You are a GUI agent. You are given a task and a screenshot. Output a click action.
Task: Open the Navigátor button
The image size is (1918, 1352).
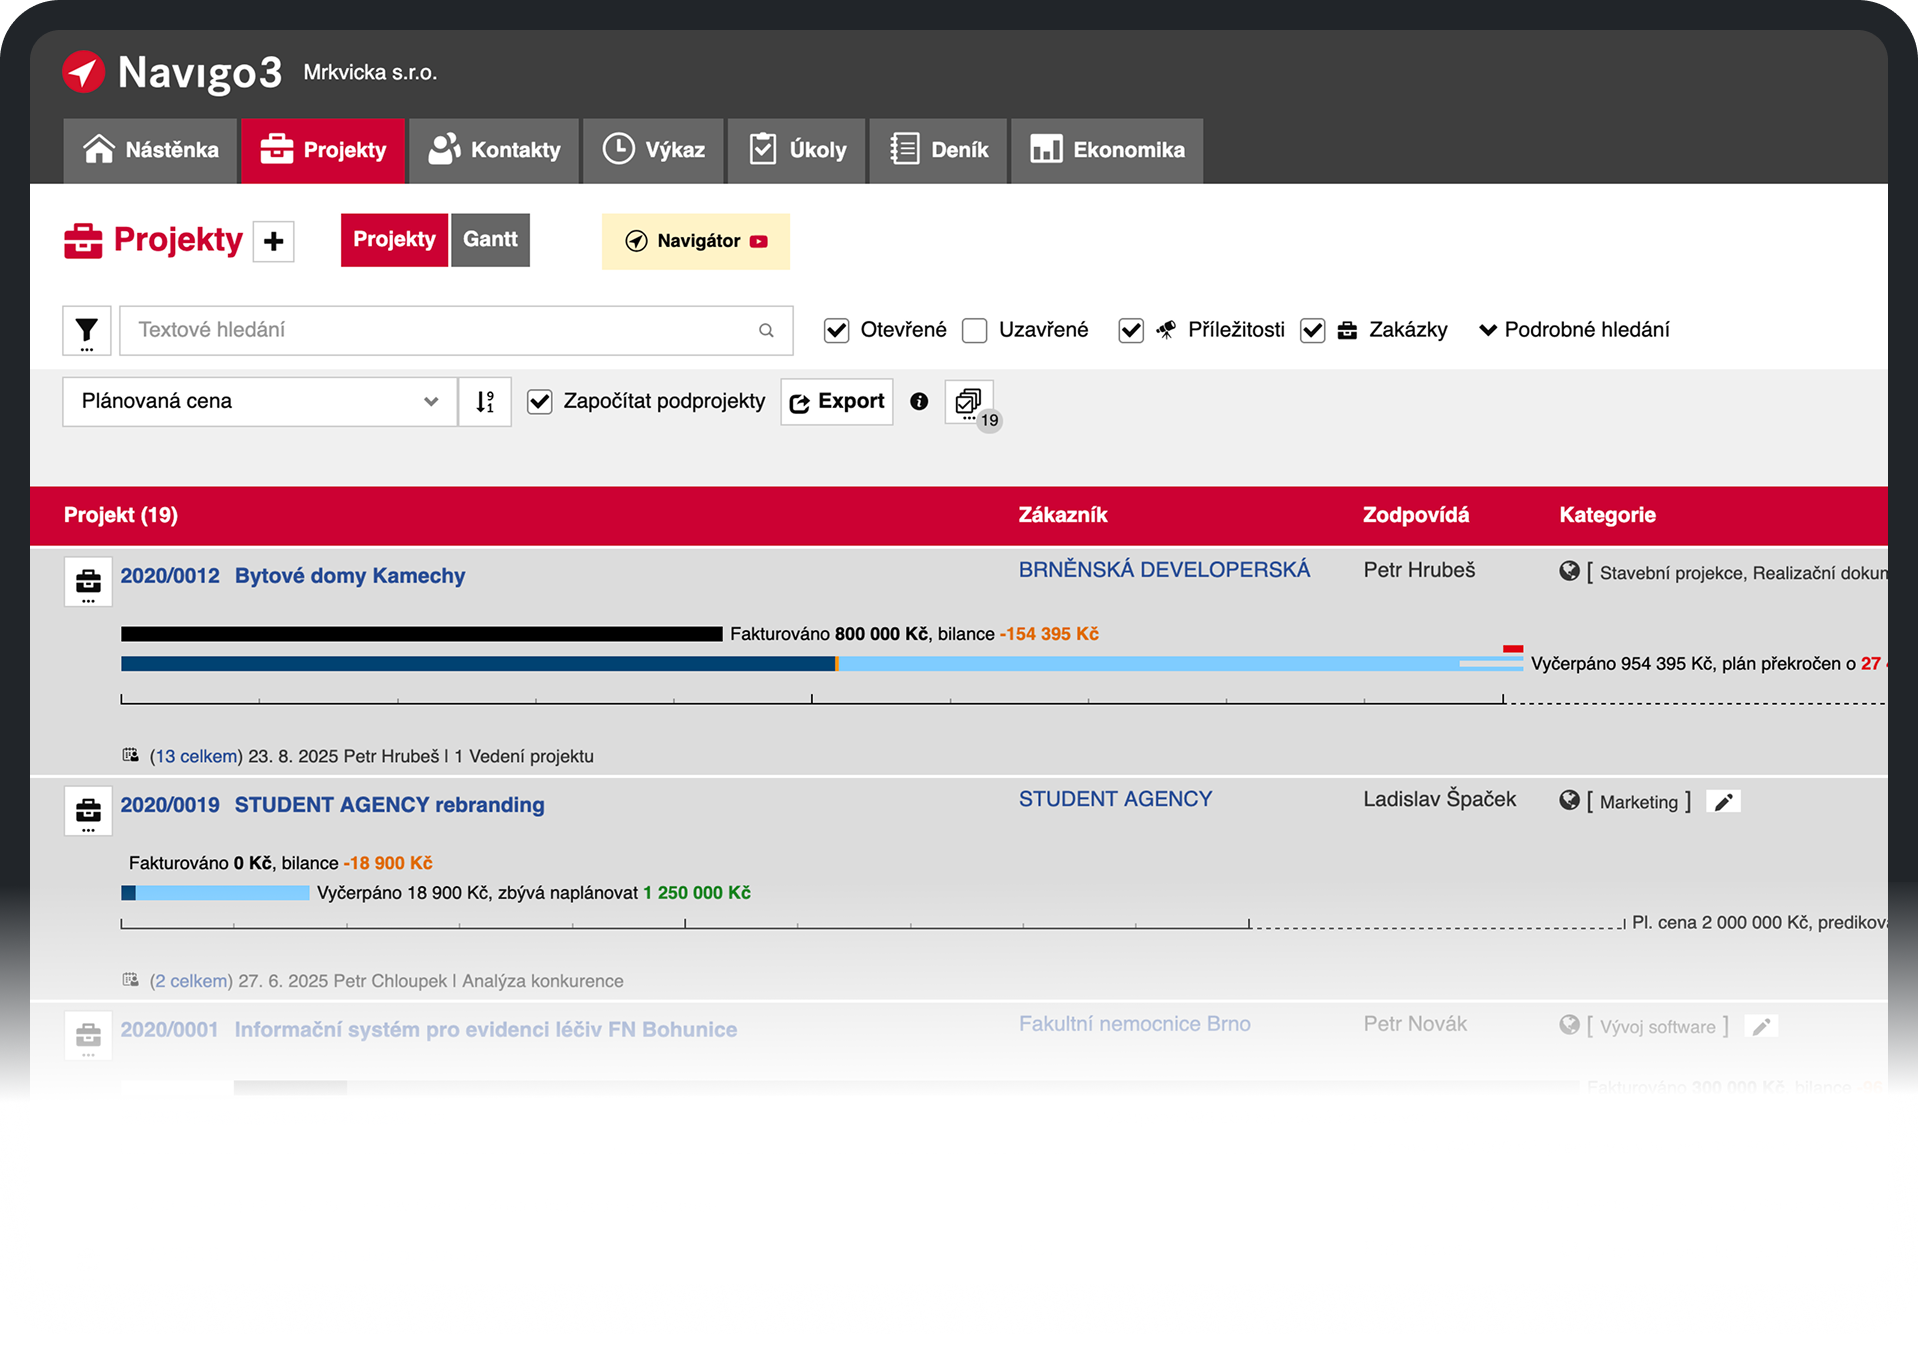pyautogui.click(x=695, y=241)
